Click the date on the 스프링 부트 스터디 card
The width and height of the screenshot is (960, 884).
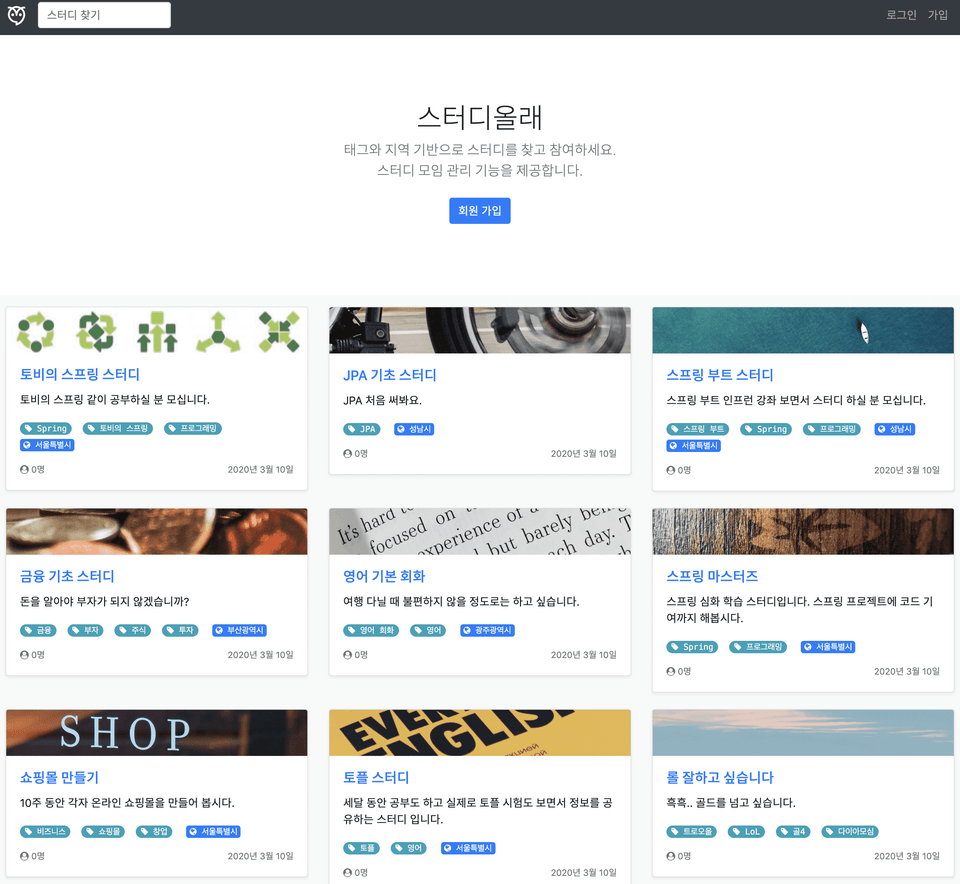coord(907,470)
